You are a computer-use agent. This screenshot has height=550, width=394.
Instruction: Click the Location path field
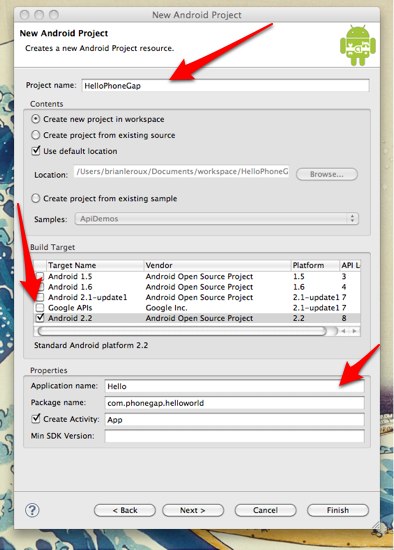(x=182, y=172)
